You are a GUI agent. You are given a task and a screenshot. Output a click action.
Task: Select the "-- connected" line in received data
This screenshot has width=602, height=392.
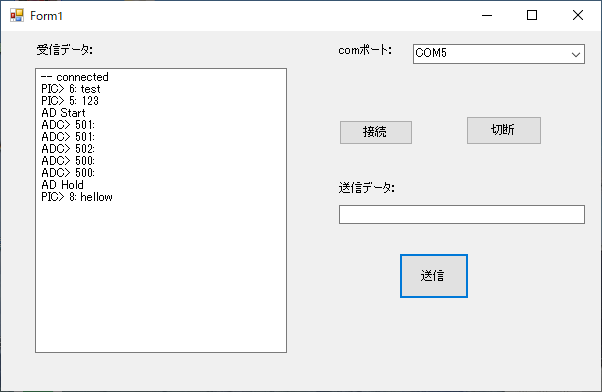coord(75,77)
